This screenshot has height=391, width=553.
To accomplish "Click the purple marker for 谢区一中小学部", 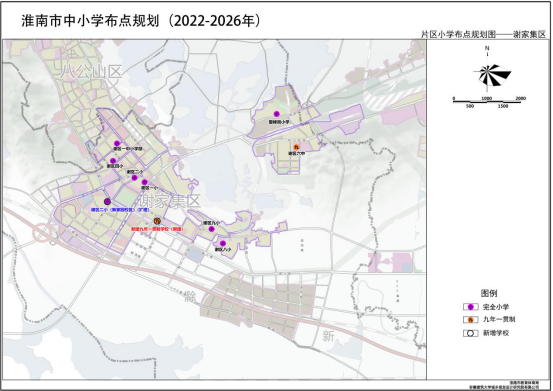I will (117, 143).
